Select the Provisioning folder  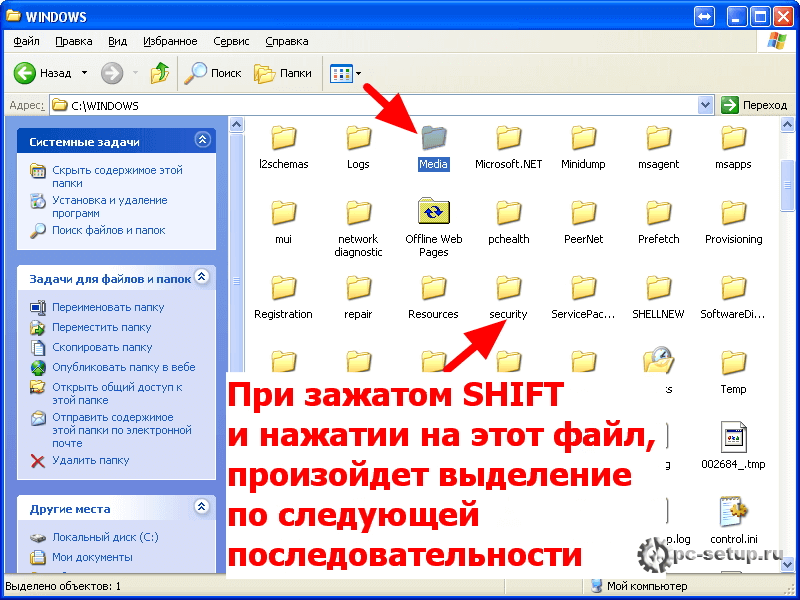(x=733, y=222)
